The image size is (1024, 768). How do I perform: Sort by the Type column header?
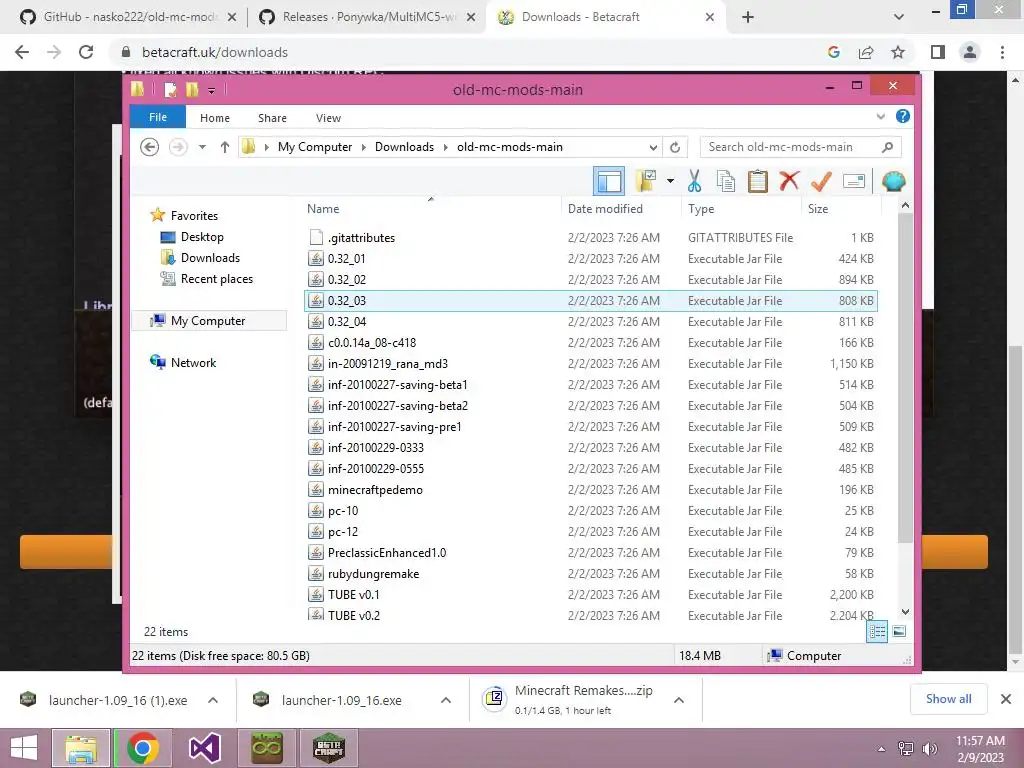(x=701, y=208)
